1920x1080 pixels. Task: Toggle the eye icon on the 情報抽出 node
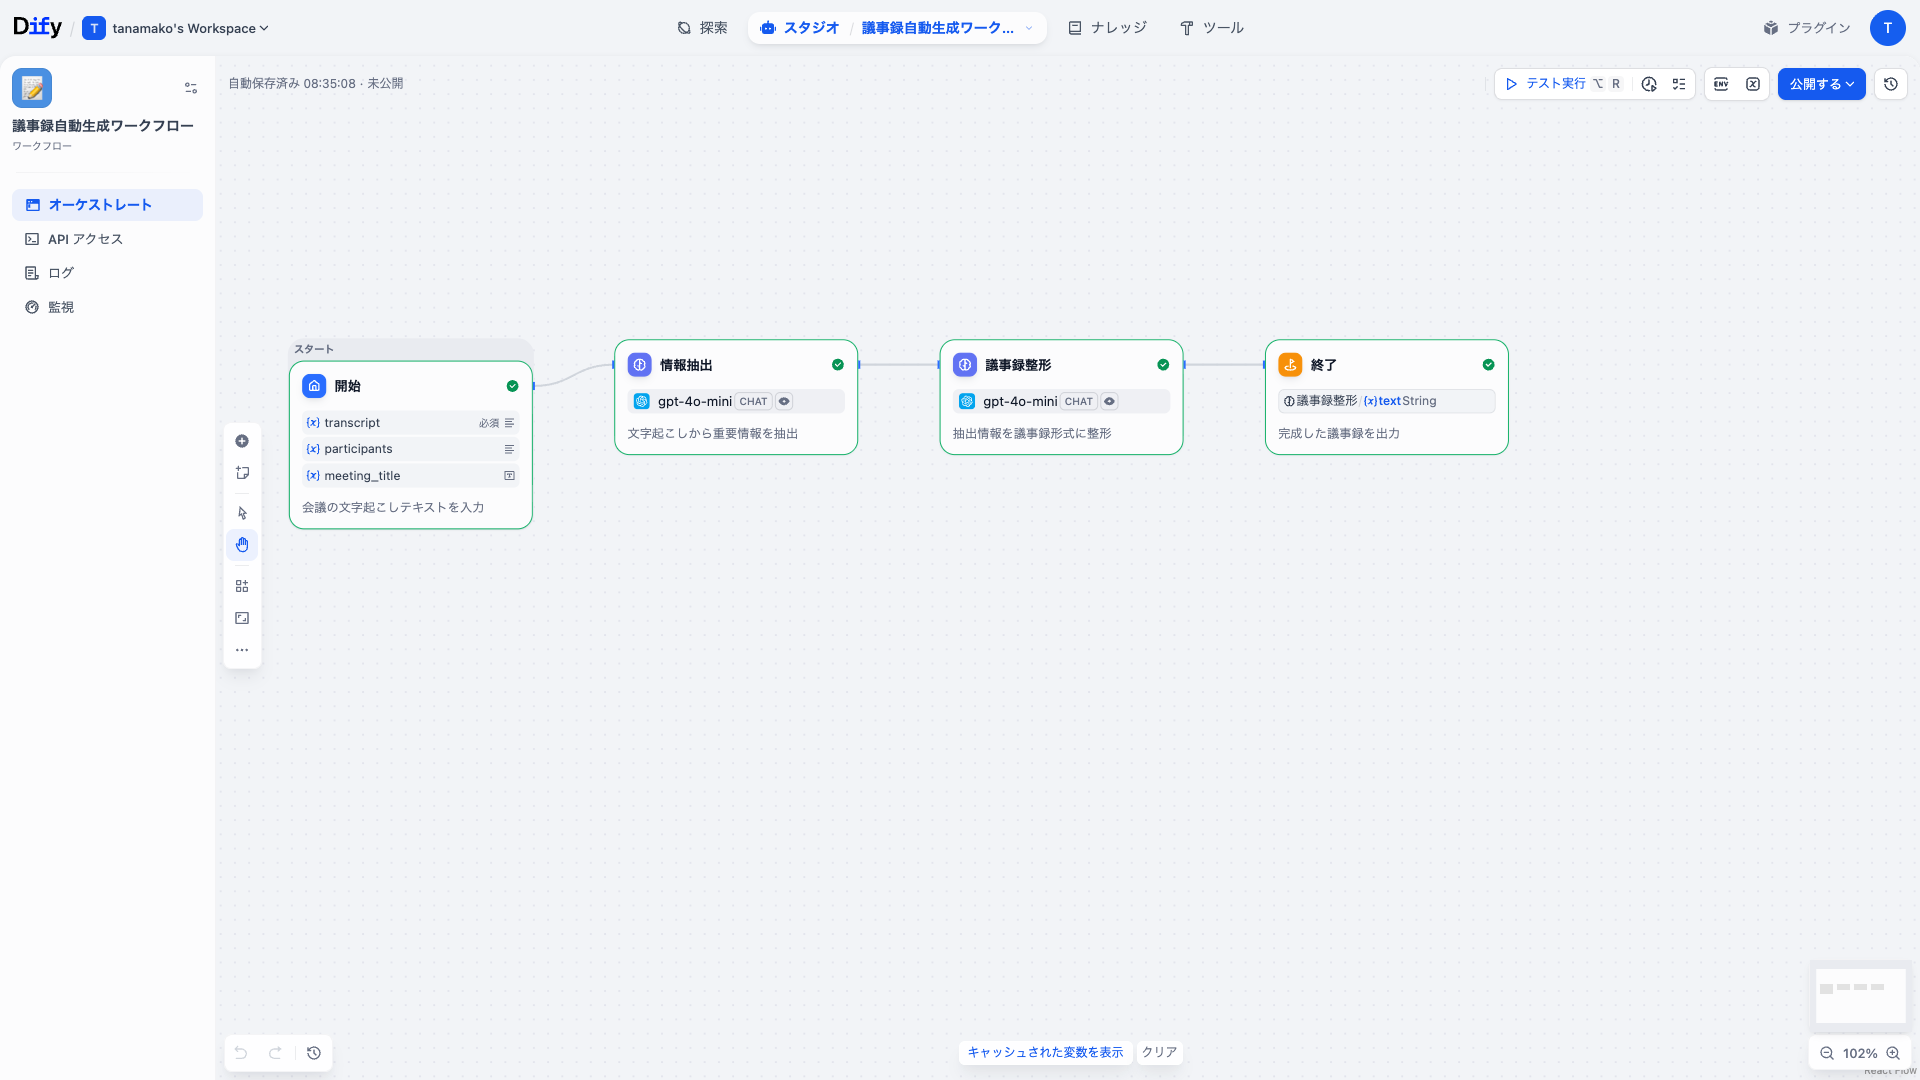pyautogui.click(x=785, y=401)
